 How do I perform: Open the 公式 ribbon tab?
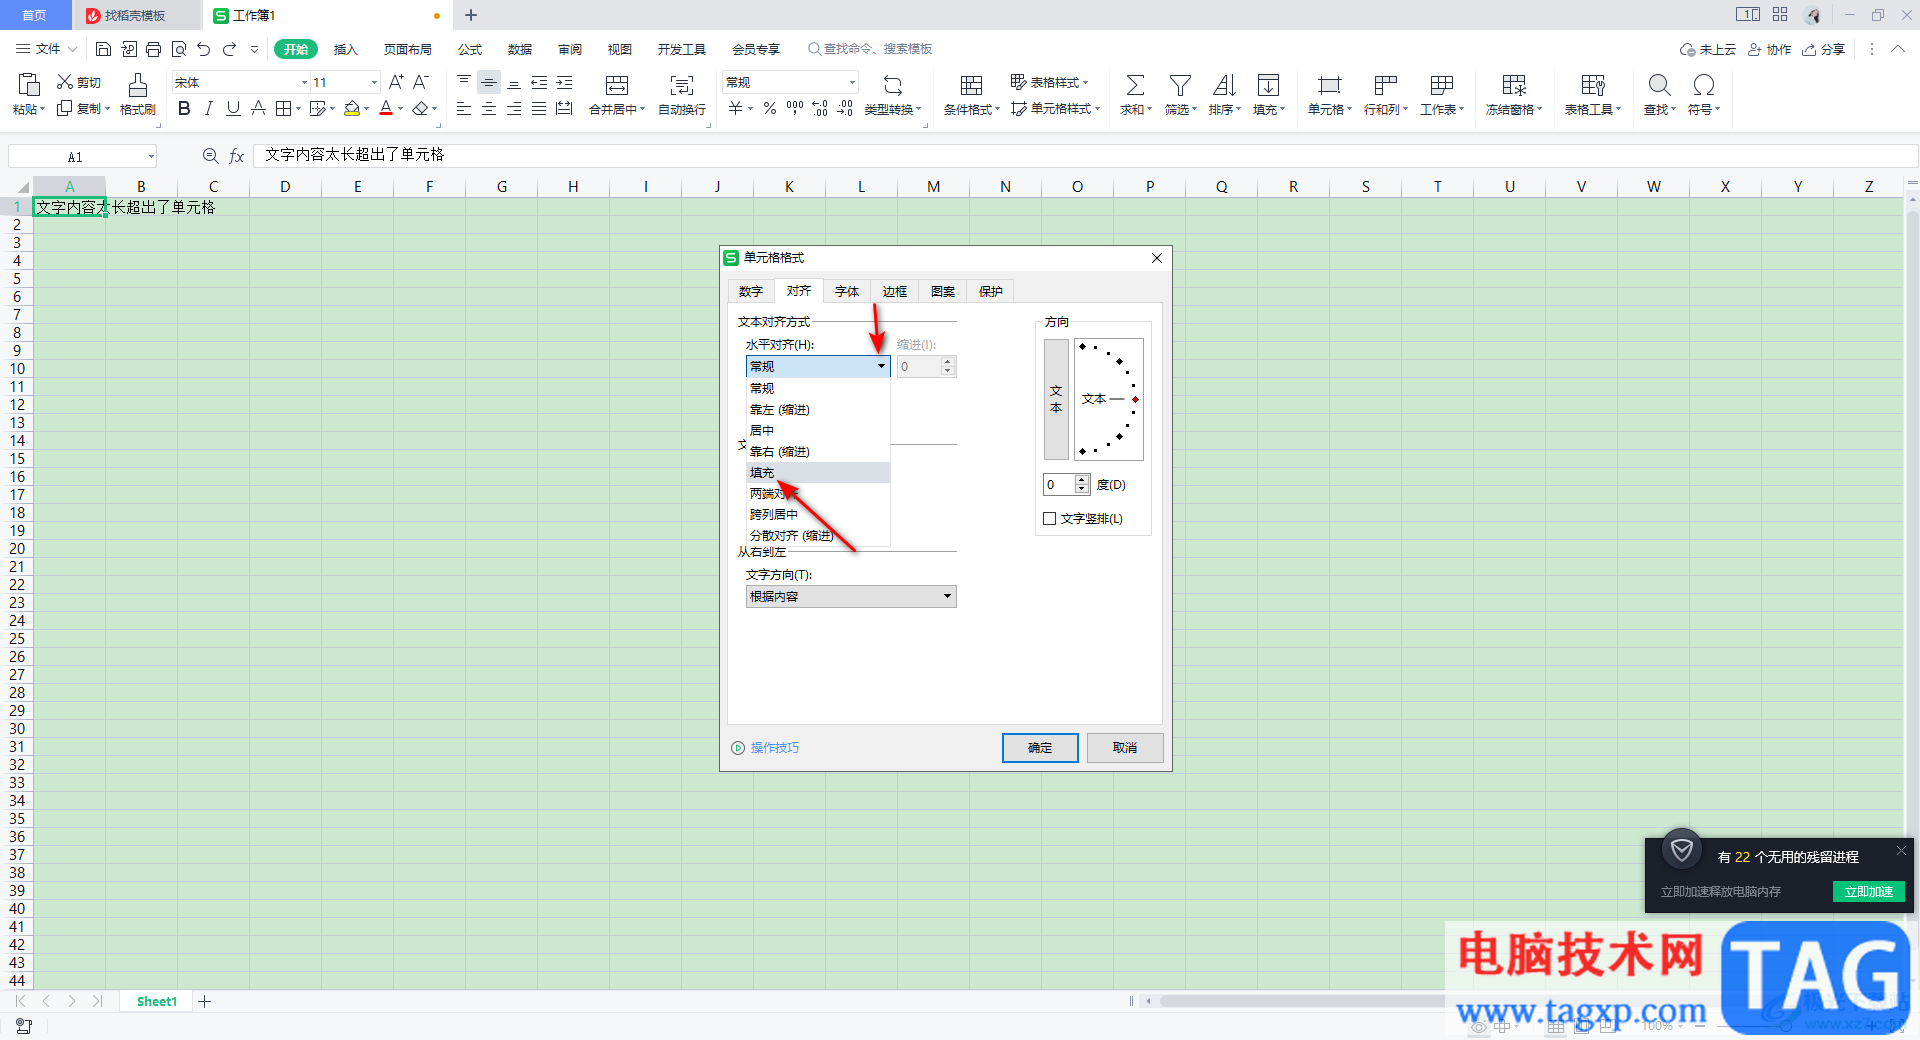pos(470,49)
